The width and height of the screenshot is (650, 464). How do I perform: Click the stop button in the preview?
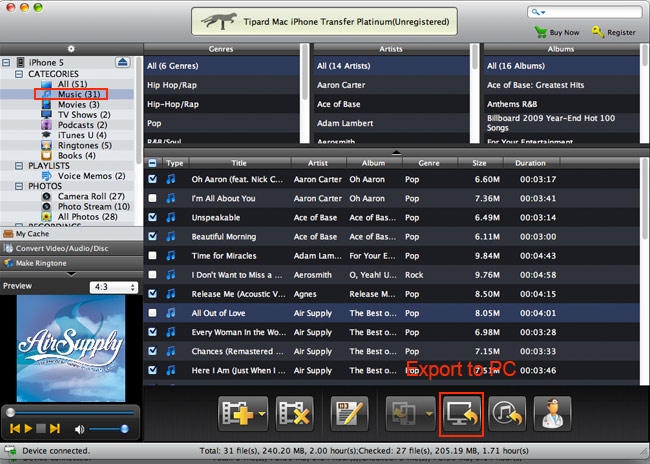click(41, 428)
